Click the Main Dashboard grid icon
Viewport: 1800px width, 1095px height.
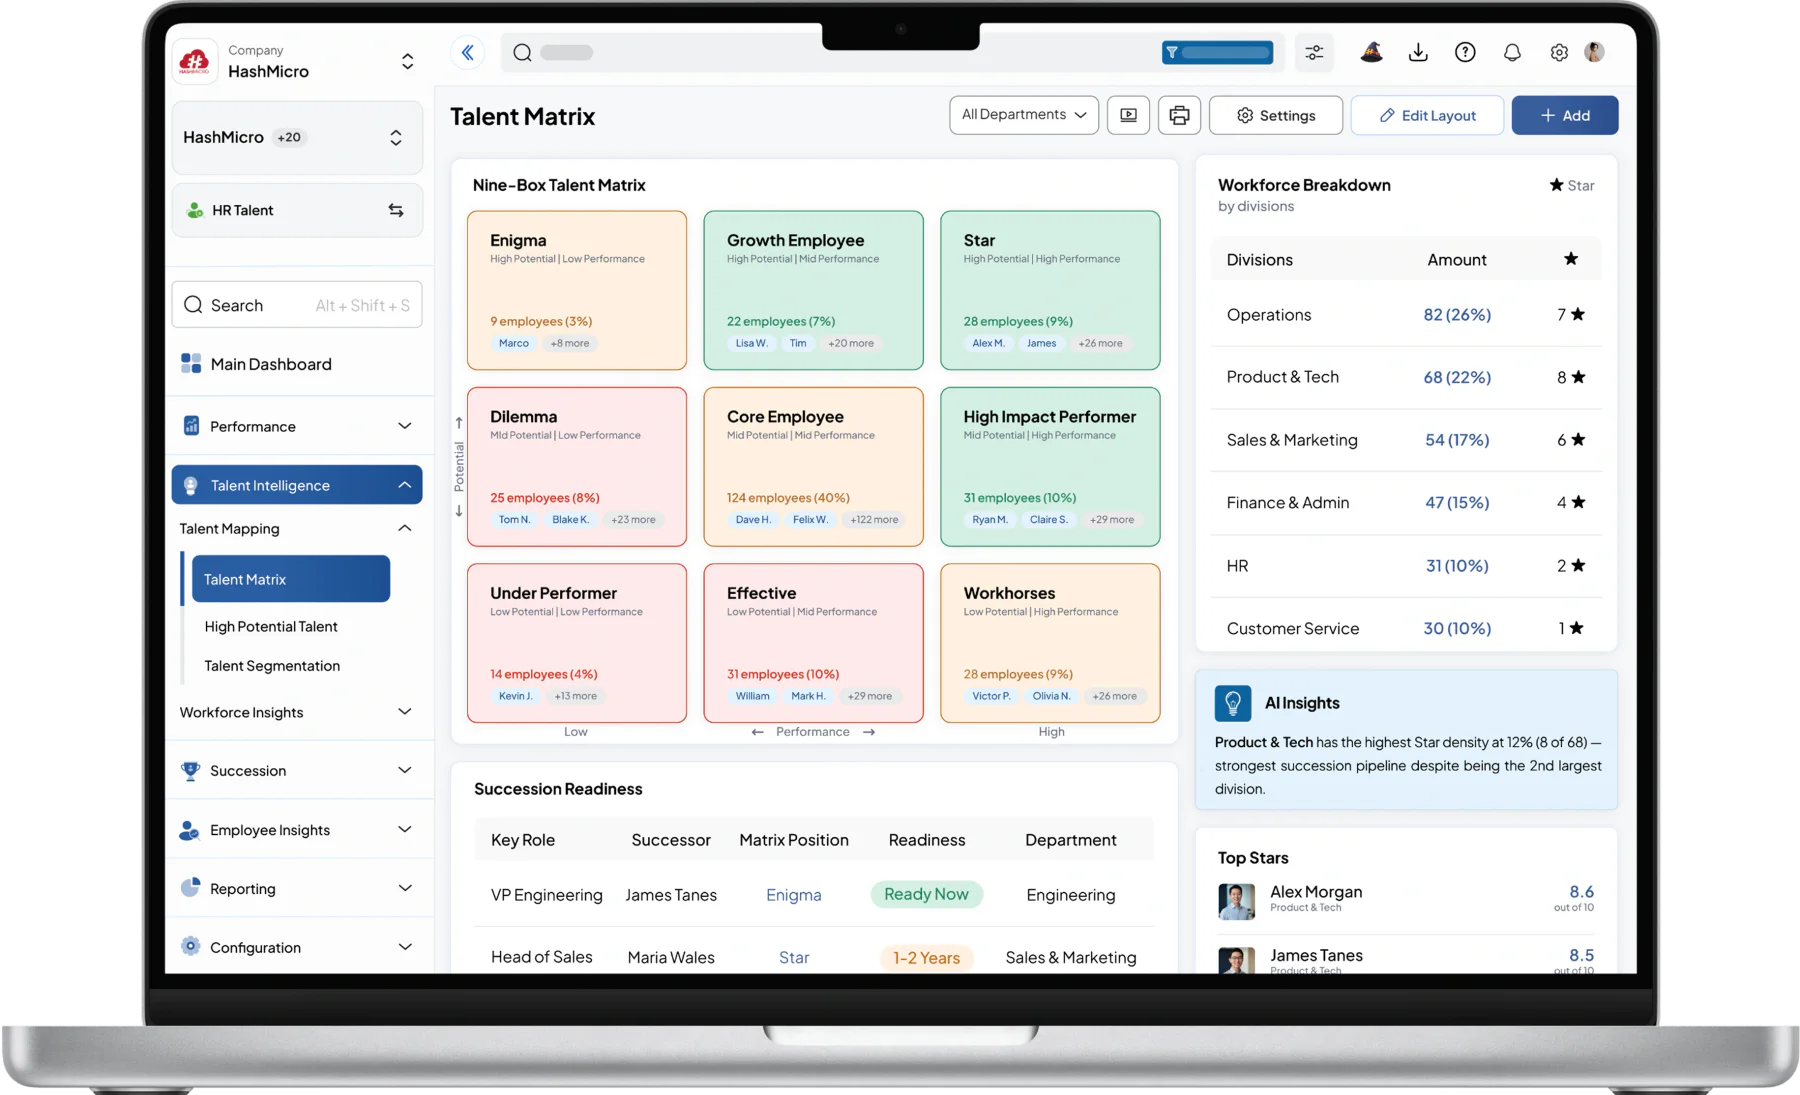click(x=191, y=363)
